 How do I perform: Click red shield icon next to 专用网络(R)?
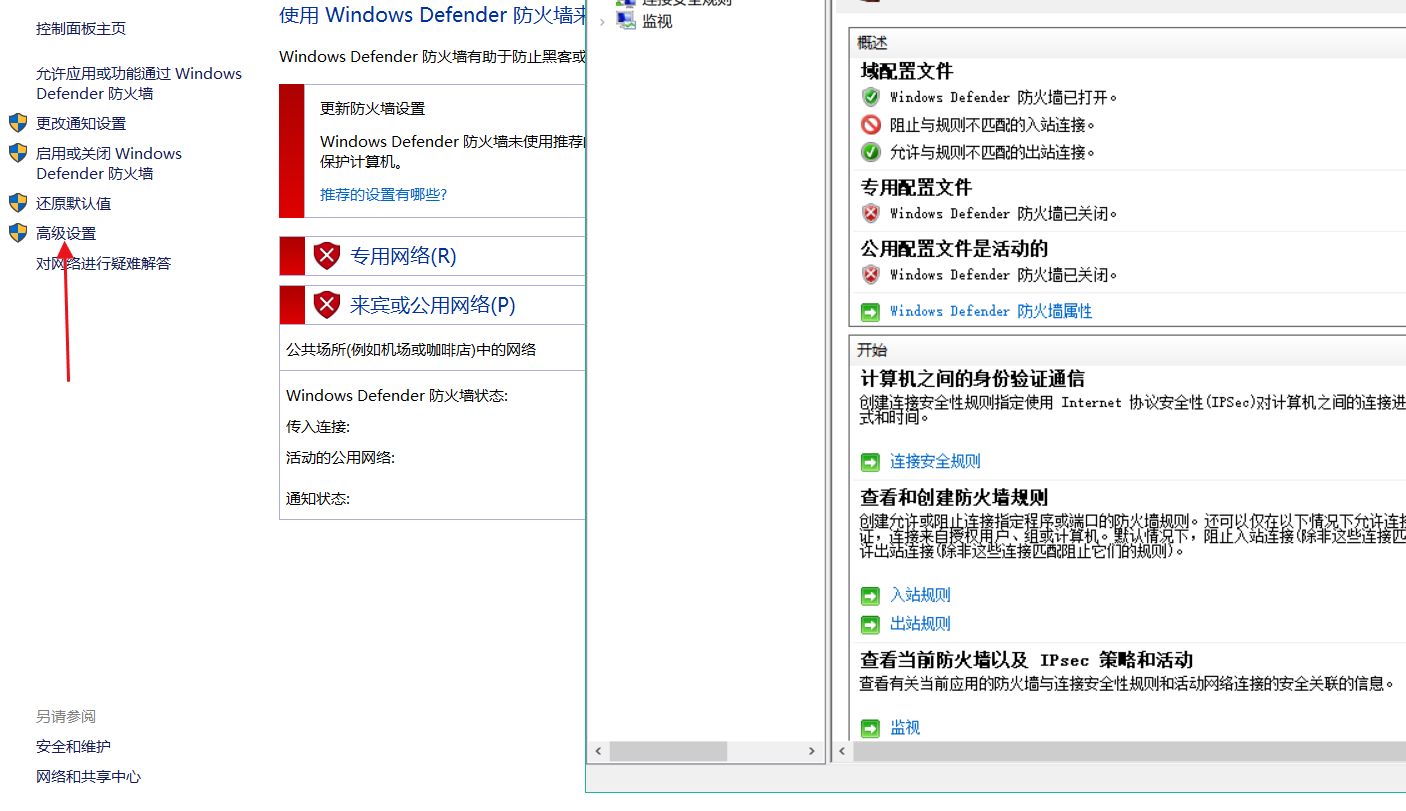[x=327, y=256]
